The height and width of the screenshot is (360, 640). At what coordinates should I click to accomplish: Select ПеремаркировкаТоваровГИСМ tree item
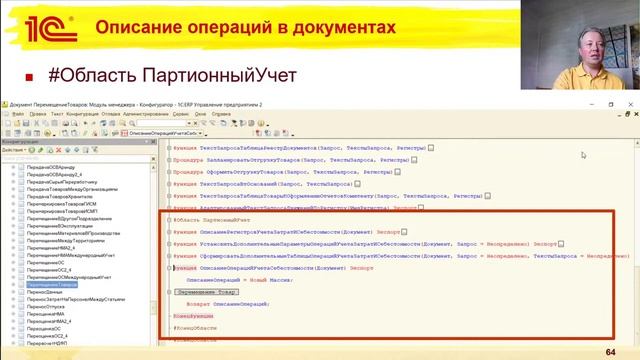pyautogui.click(x=62, y=204)
